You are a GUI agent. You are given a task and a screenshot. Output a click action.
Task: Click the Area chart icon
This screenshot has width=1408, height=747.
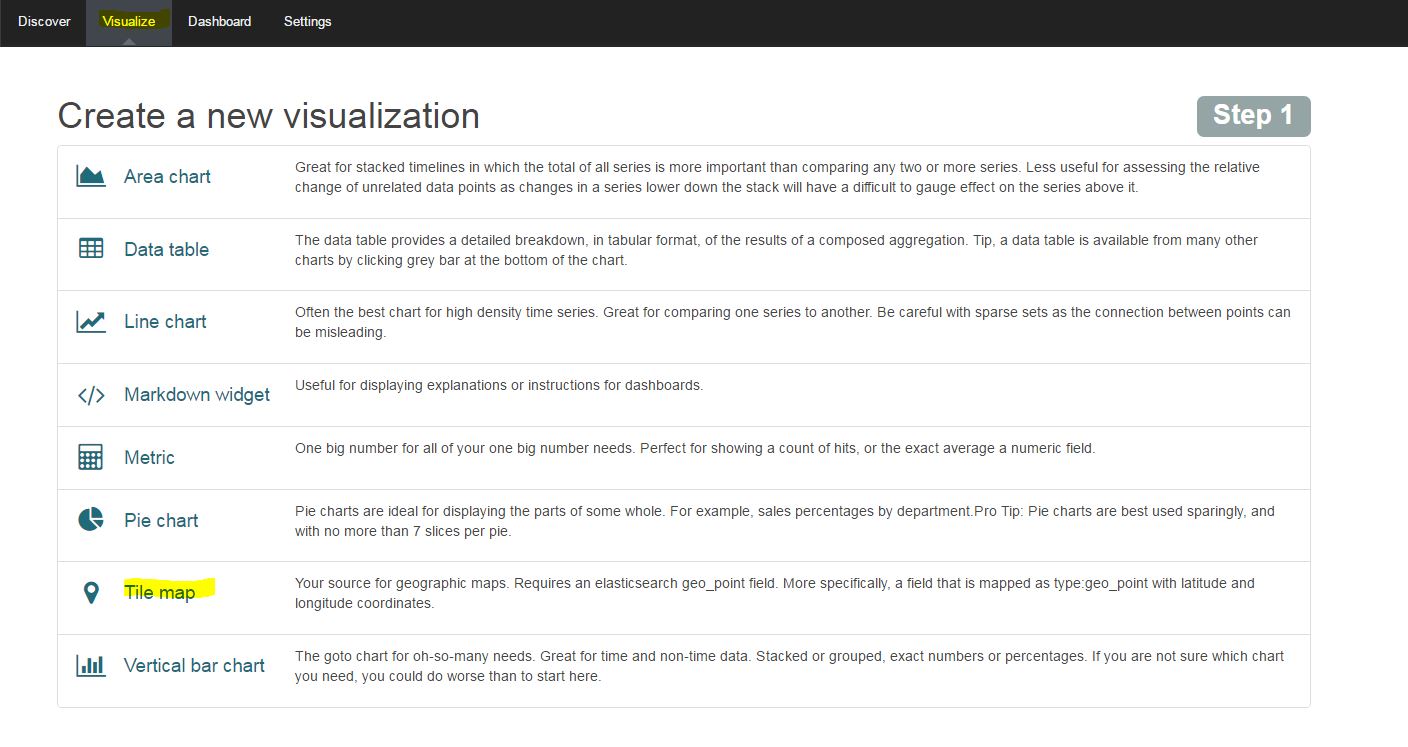(x=91, y=177)
